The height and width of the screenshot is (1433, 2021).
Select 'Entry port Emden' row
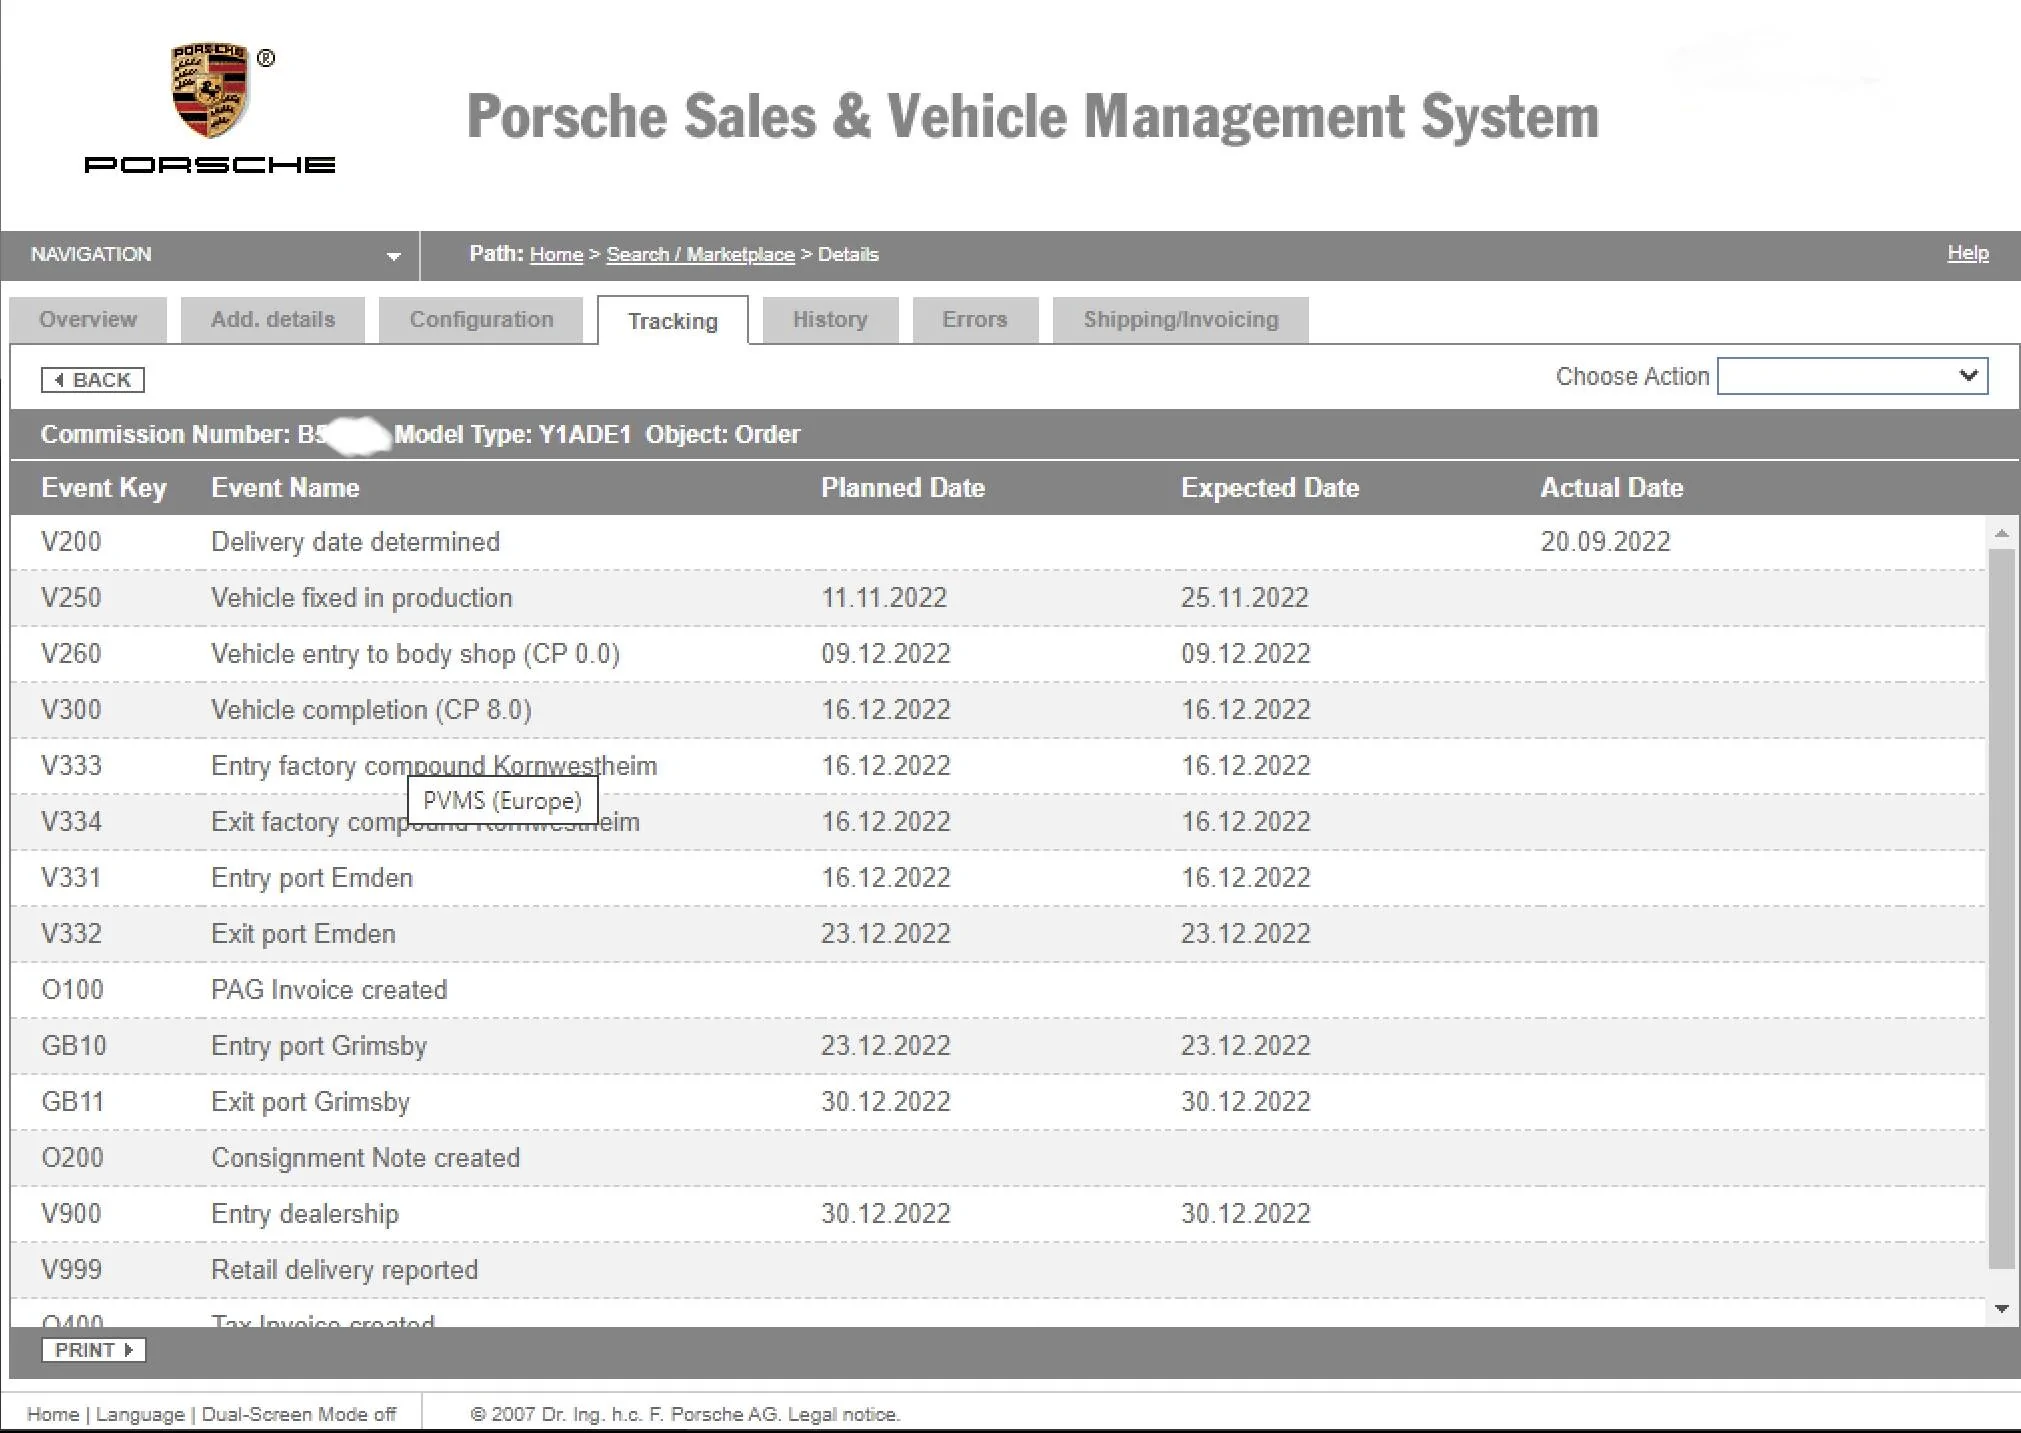pyautogui.click(x=997, y=878)
